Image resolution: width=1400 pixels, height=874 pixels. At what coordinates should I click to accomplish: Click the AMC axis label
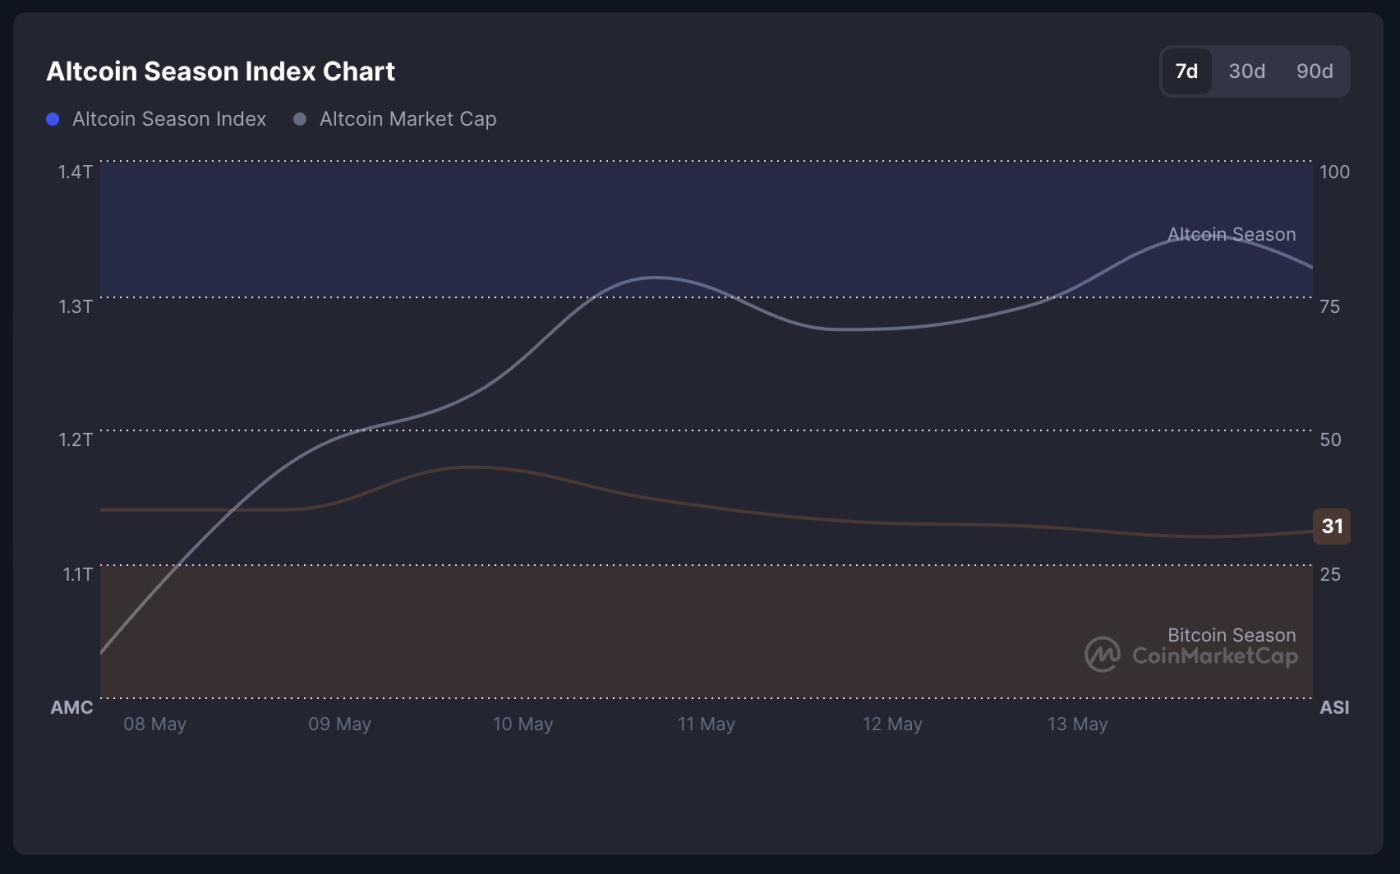click(72, 707)
